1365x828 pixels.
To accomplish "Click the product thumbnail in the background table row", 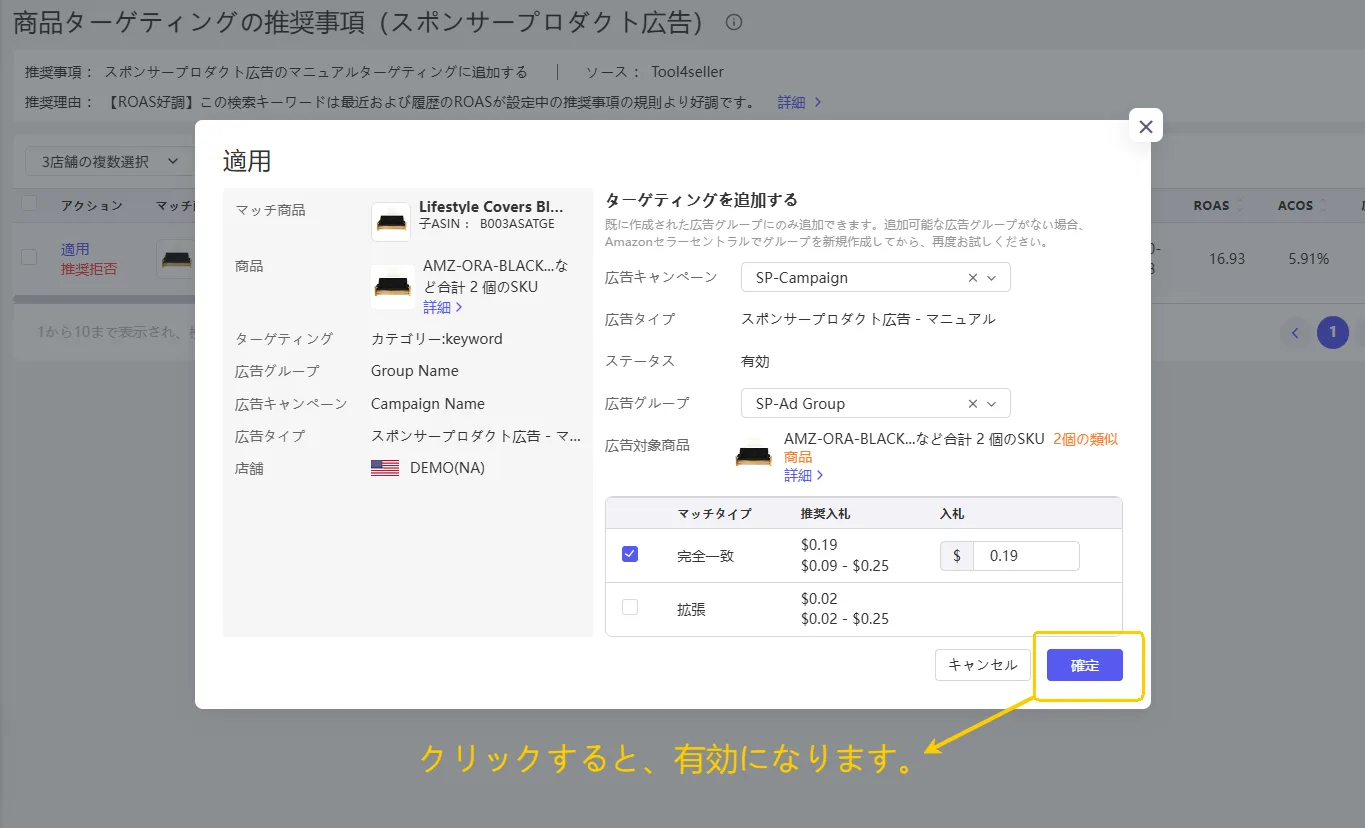I will click(x=175, y=259).
